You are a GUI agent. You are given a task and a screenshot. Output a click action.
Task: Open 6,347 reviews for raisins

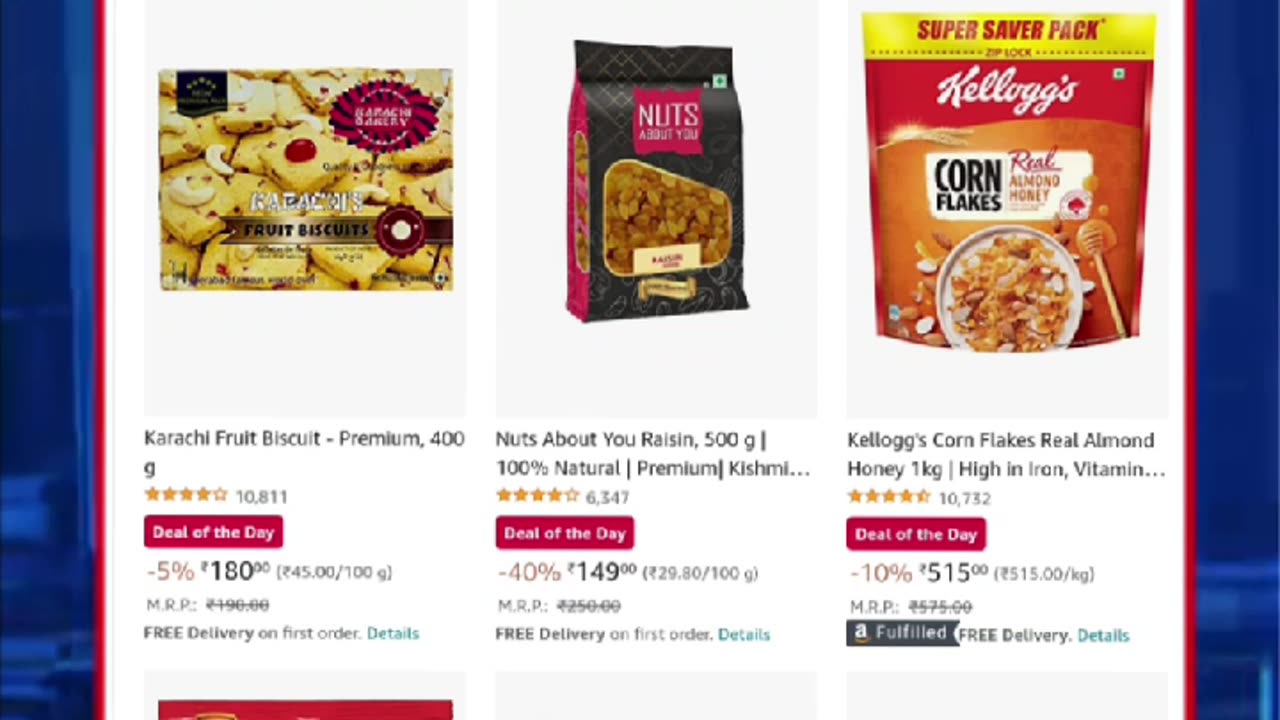pos(607,497)
